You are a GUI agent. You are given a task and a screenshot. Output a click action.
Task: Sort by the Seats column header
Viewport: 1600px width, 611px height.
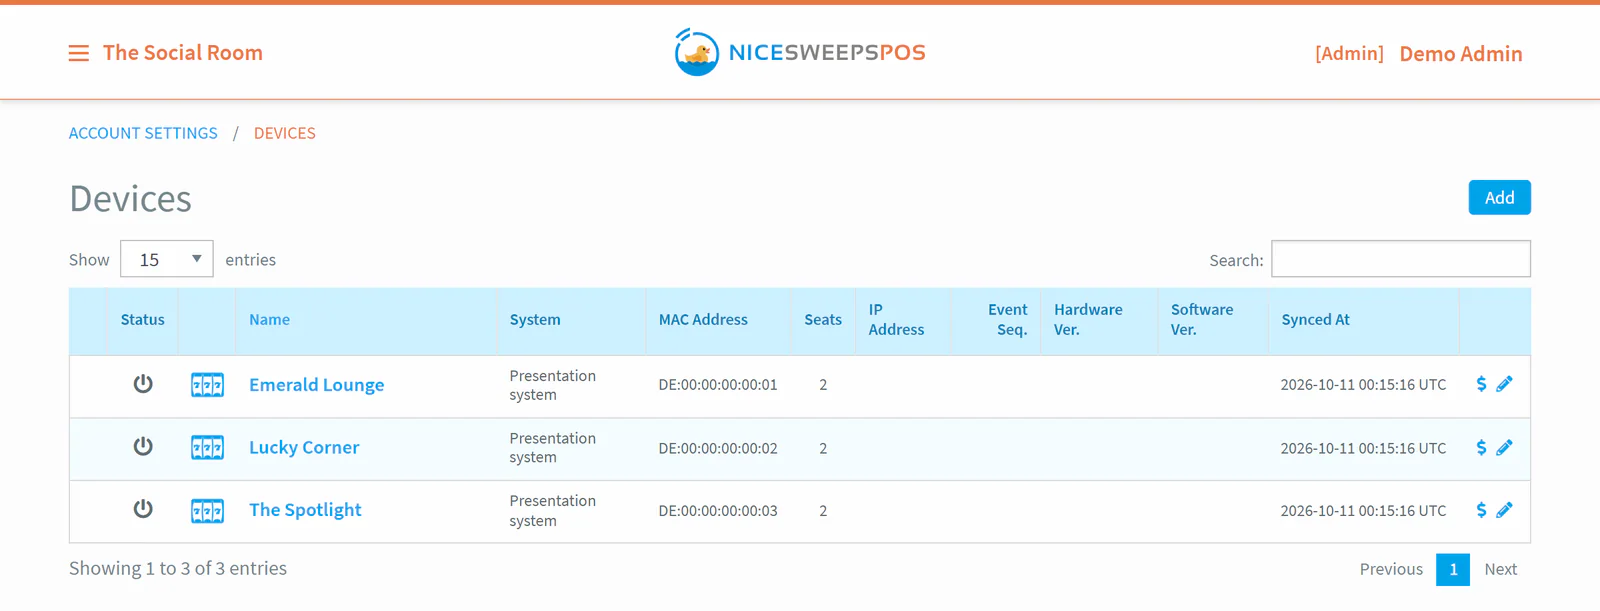pos(823,320)
